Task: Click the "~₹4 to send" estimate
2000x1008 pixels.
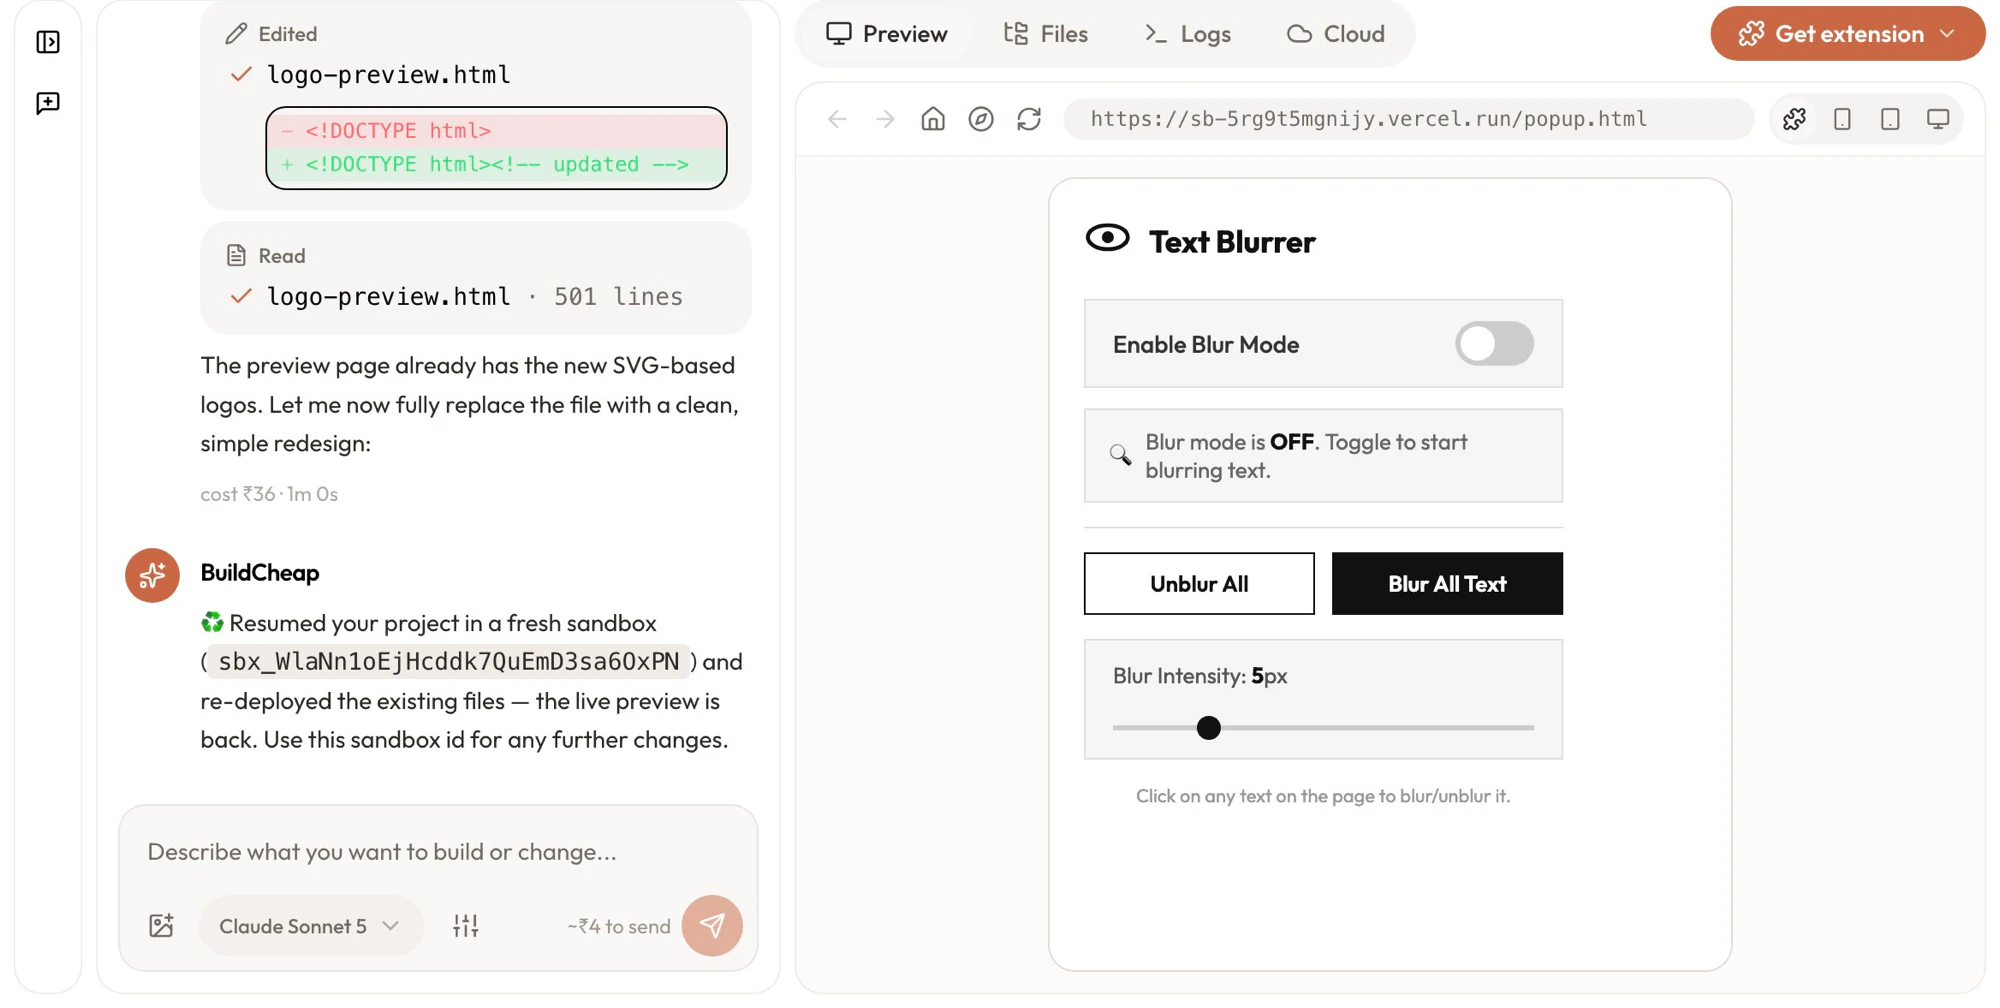Action: click(619, 927)
